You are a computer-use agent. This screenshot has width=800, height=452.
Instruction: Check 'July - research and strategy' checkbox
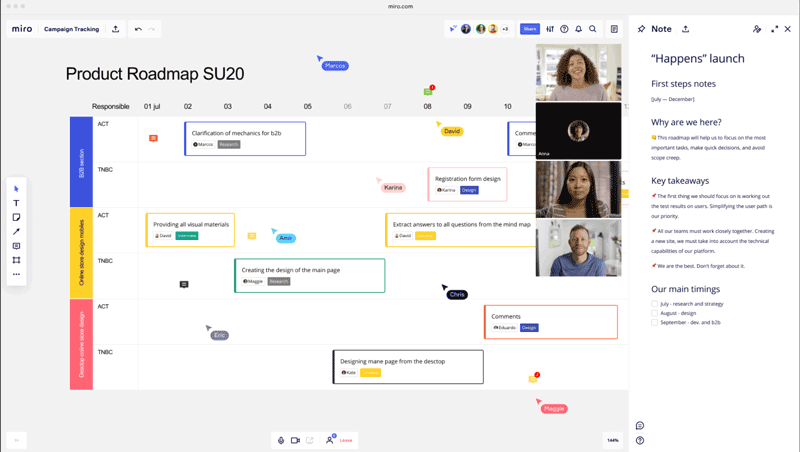tap(655, 303)
